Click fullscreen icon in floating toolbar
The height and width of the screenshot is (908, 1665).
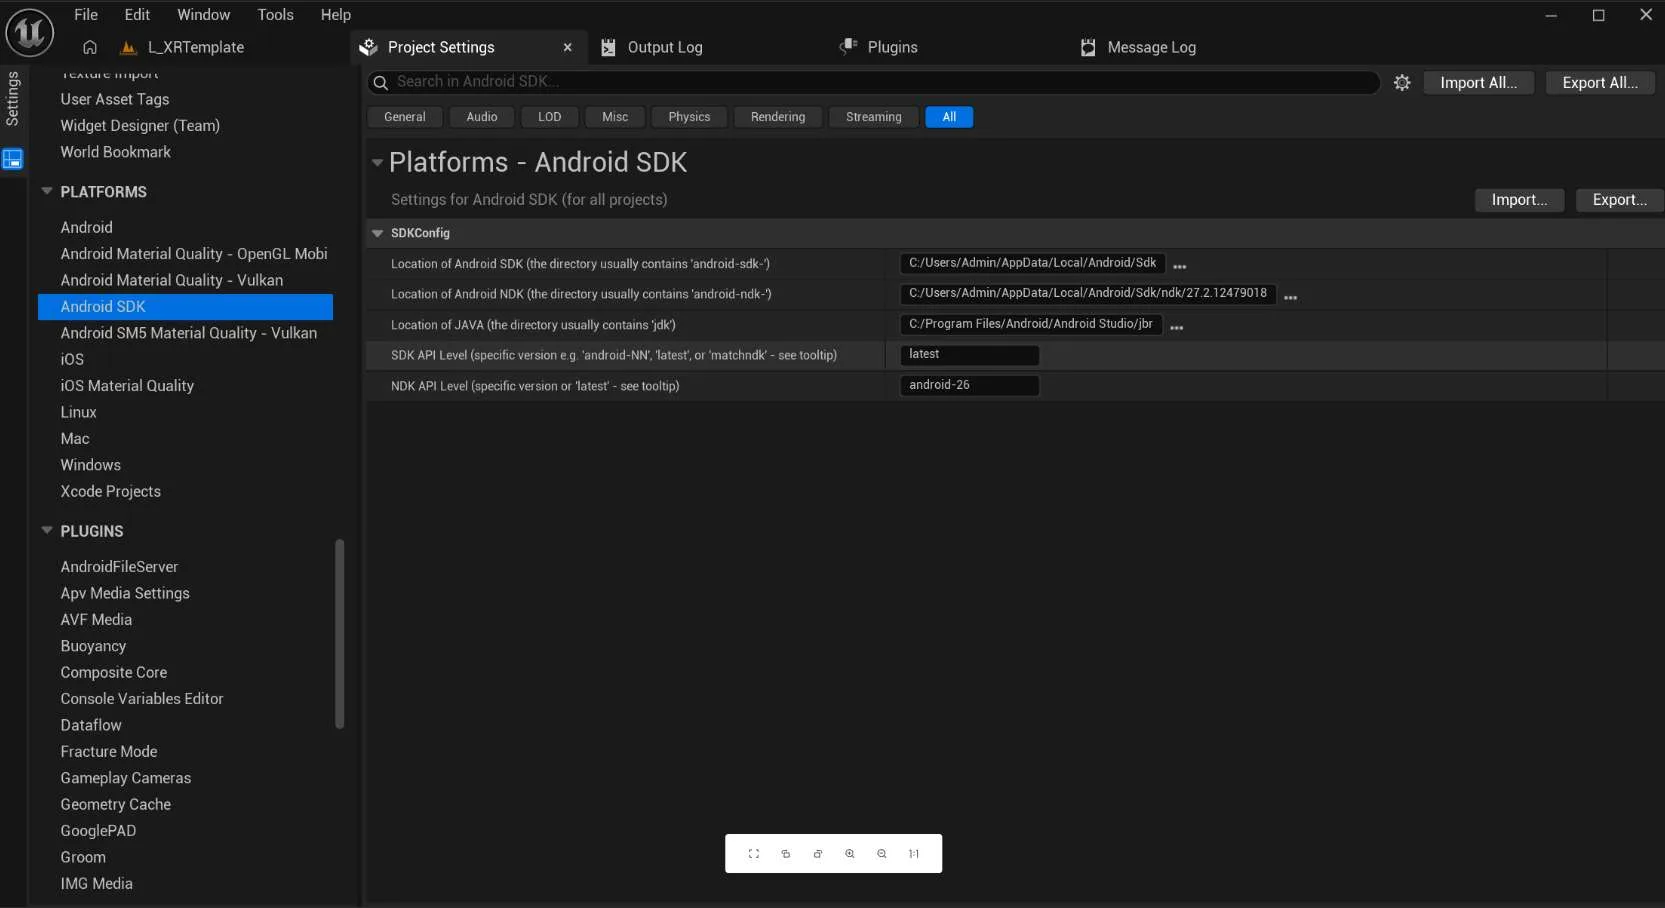754,854
